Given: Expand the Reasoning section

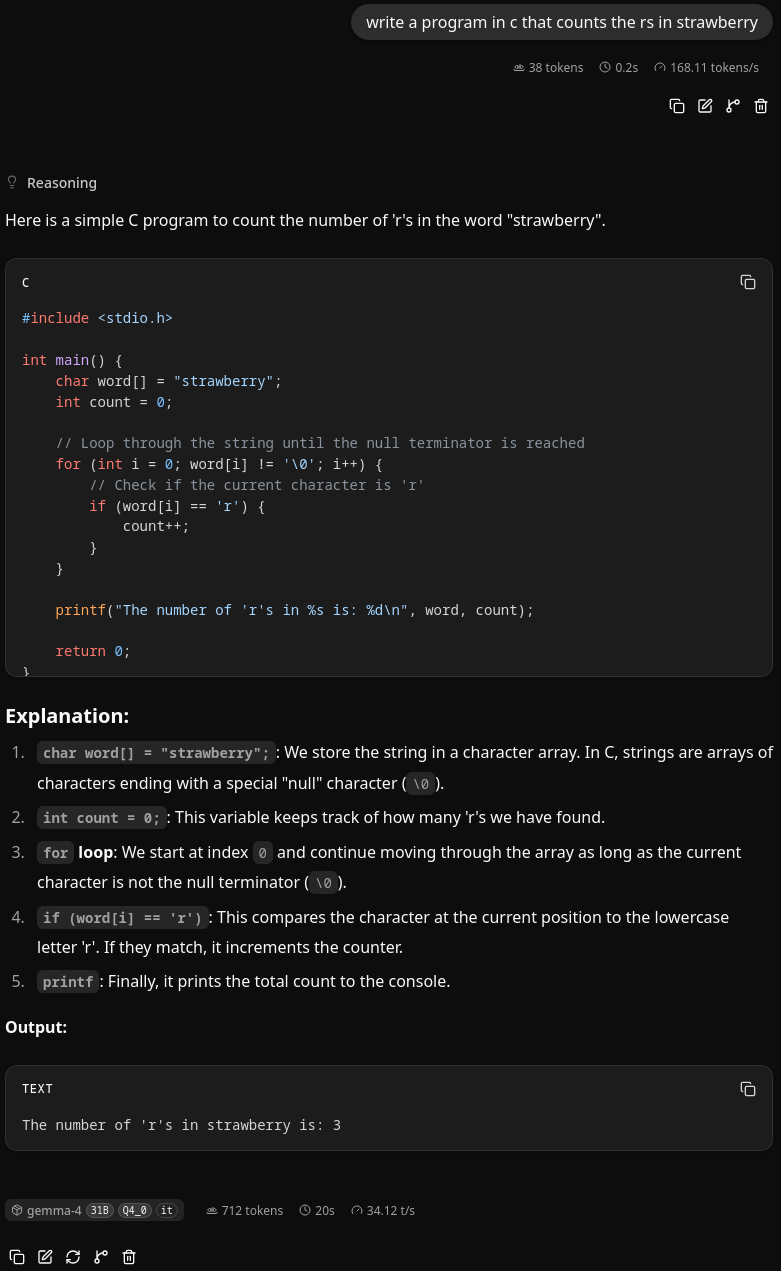Looking at the screenshot, I should click(x=52, y=183).
